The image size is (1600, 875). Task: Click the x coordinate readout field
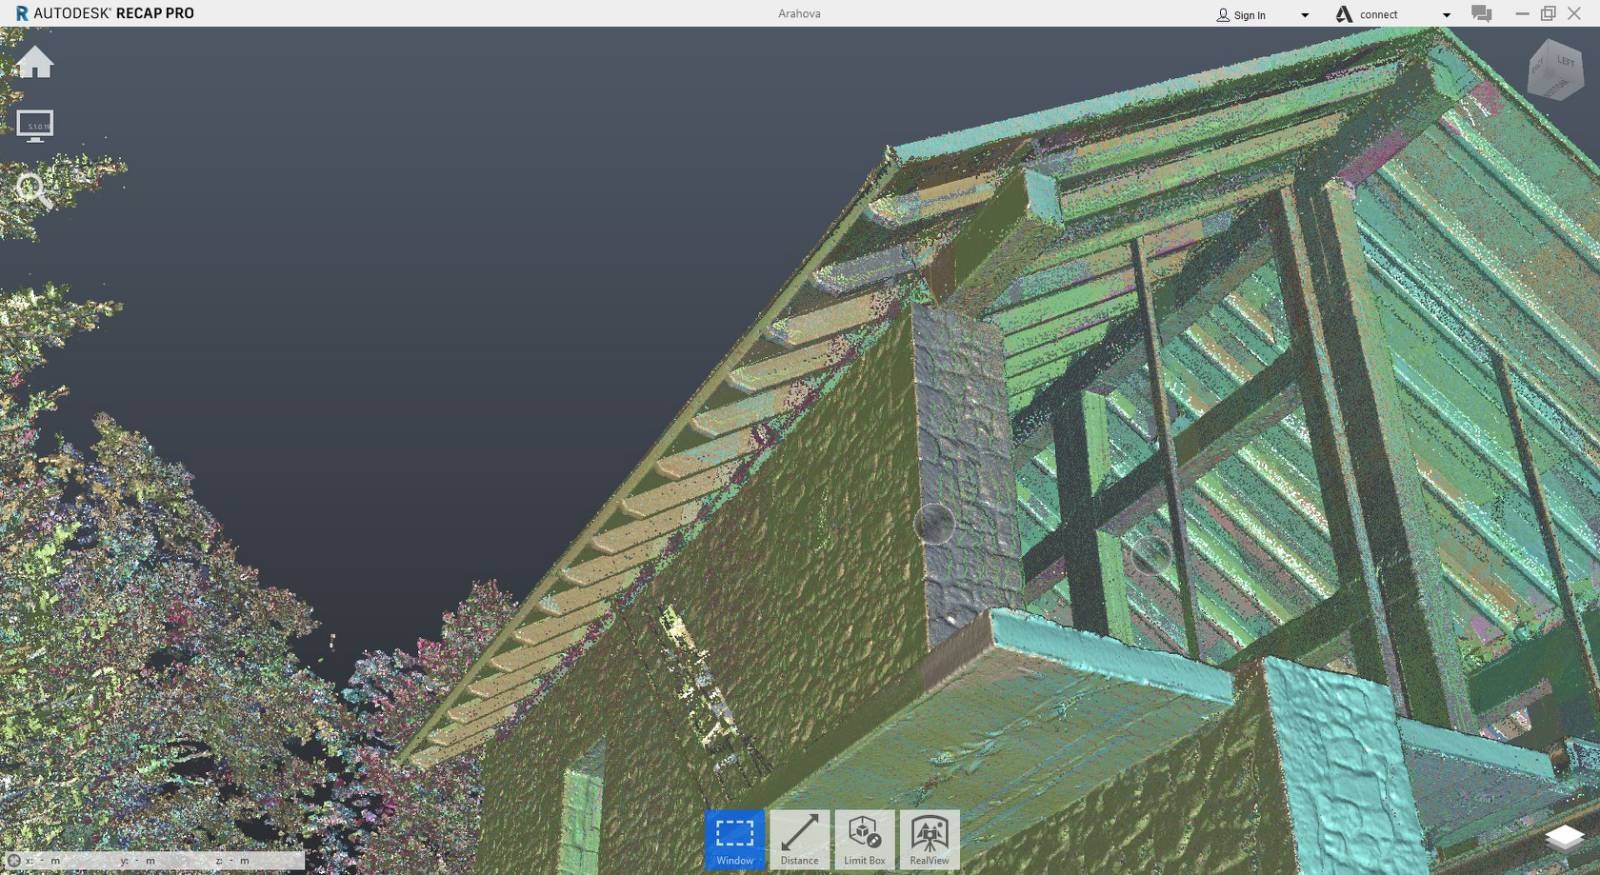click(42, 860)
